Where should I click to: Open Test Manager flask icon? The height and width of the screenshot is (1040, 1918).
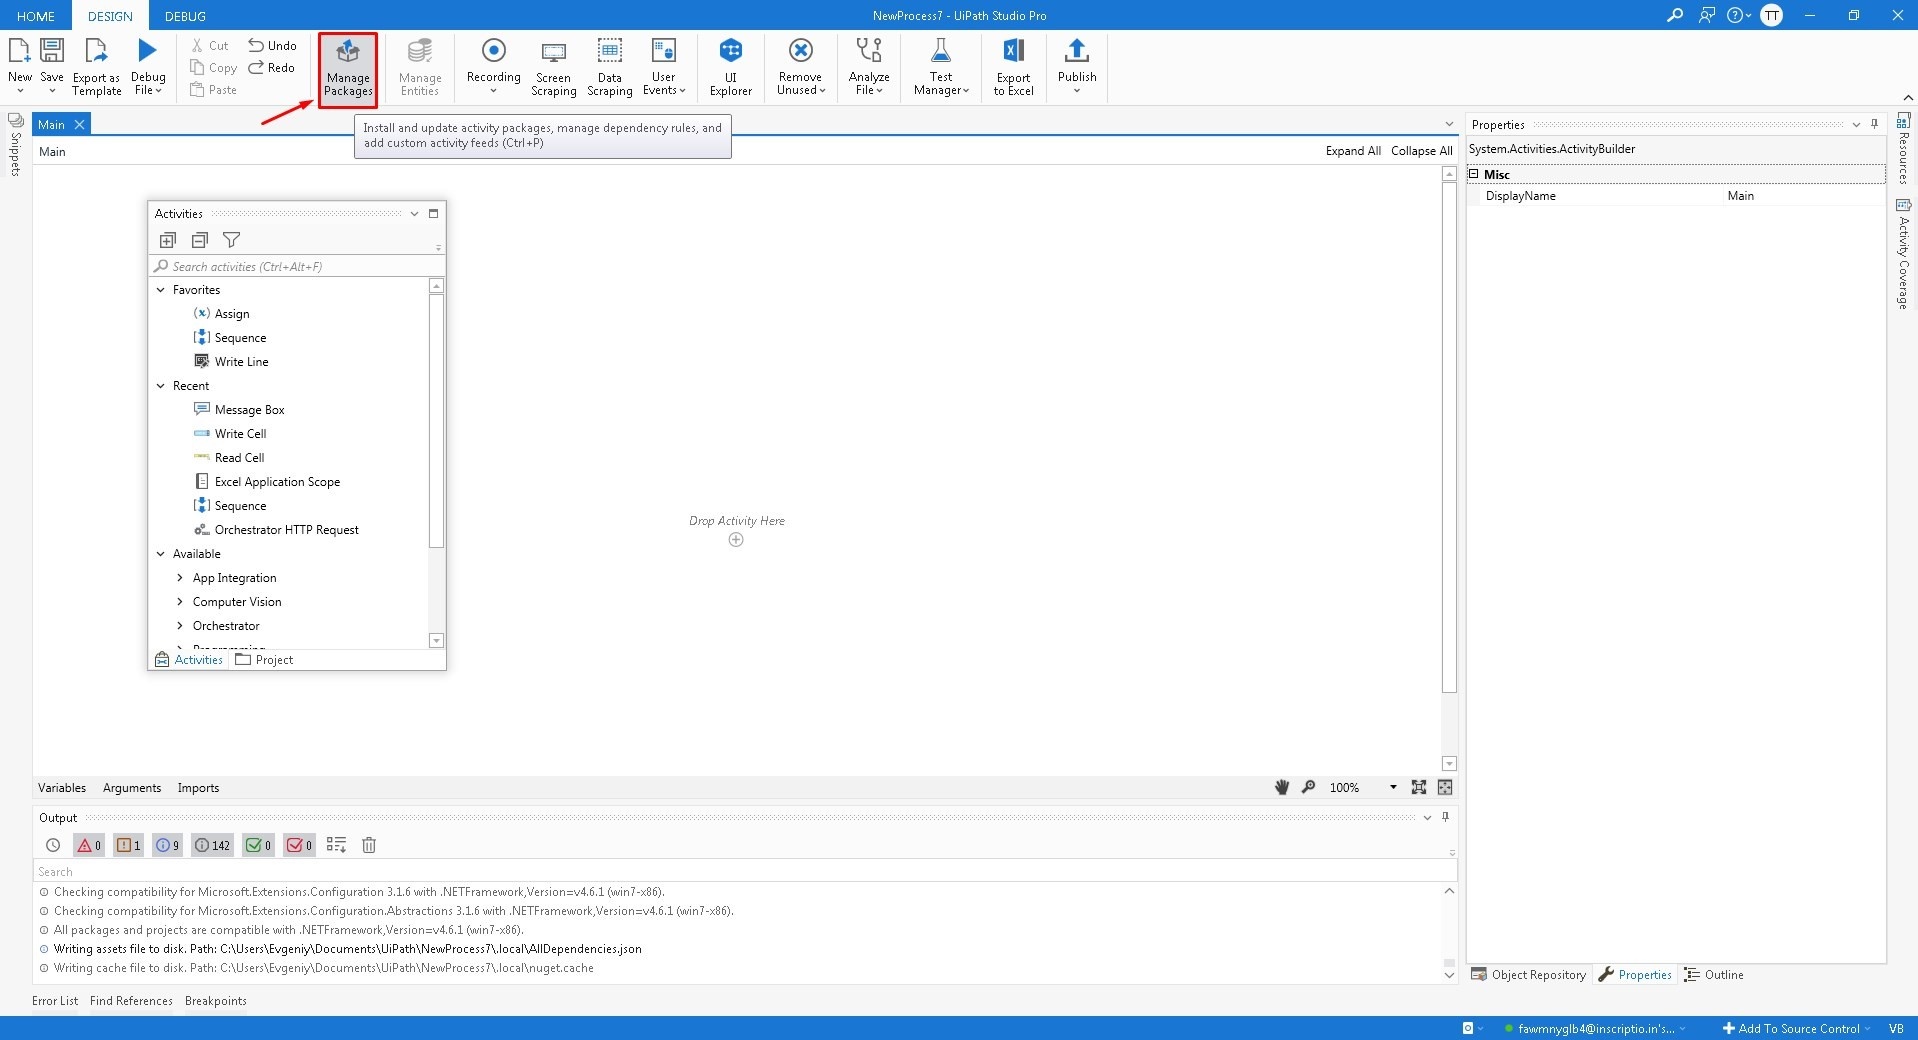point(940,51)
